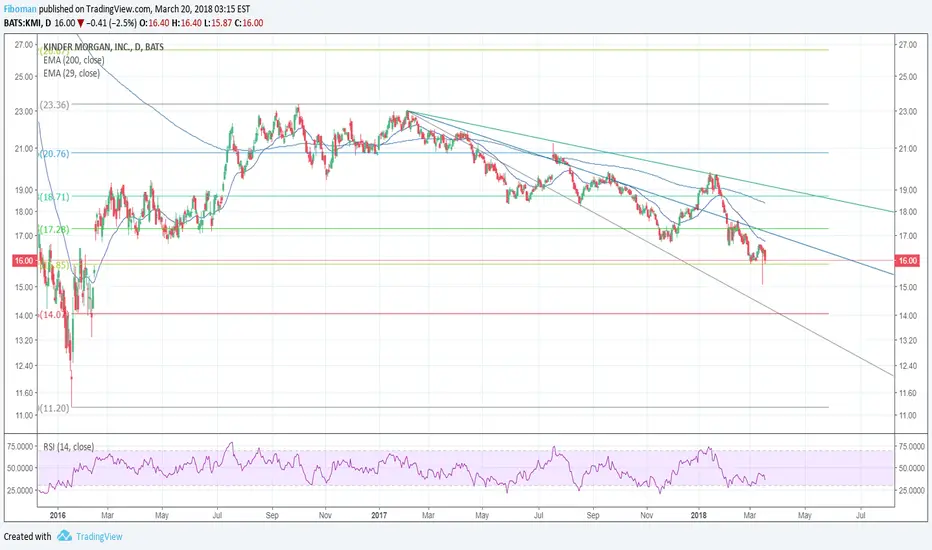Click the (18.71) Fibonacci level label
The image size is (932, 550).
tap(54, 196)
